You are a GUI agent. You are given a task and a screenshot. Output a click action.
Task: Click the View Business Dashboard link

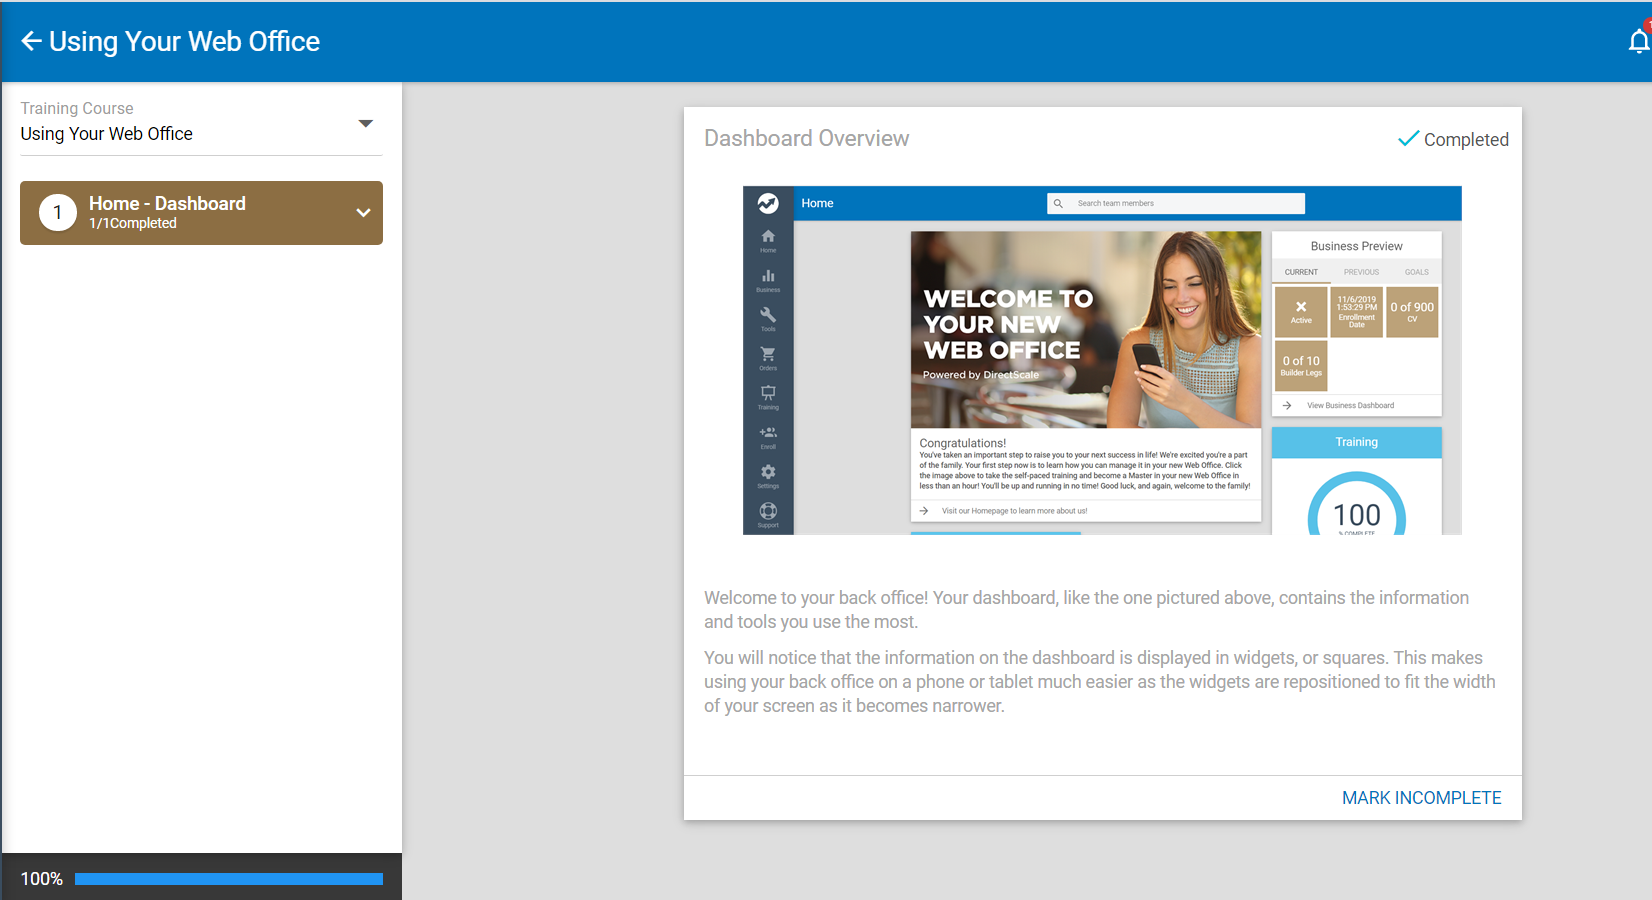[1349, 406]
